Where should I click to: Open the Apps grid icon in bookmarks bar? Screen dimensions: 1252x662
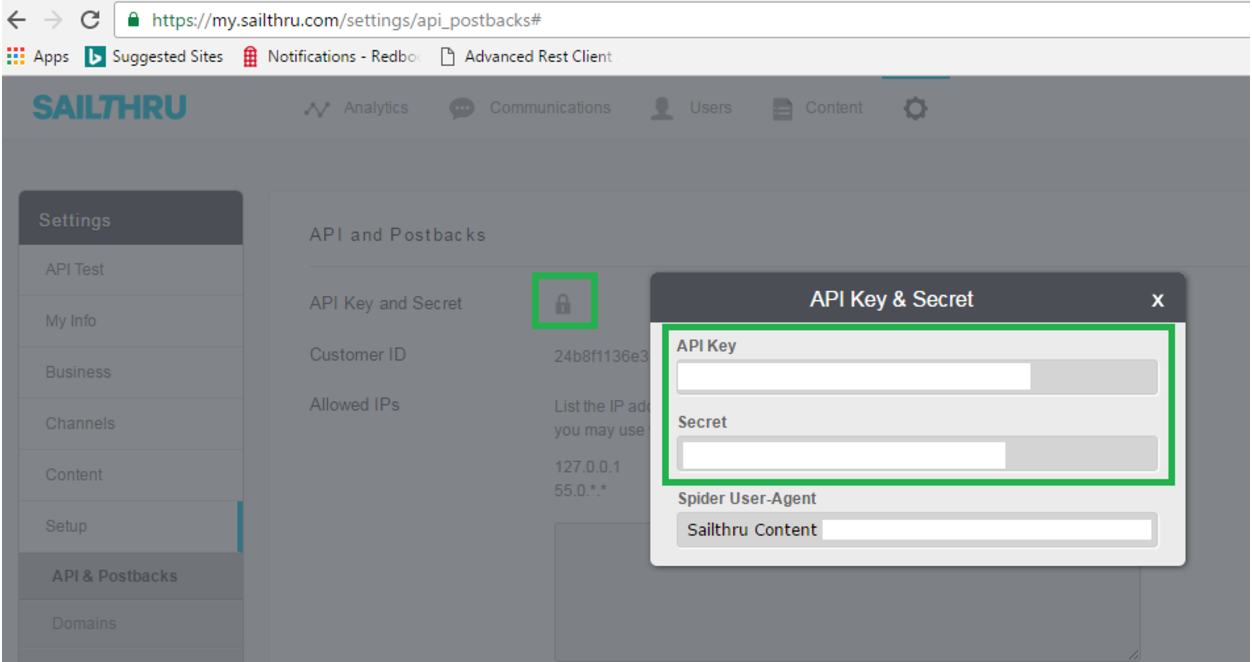click(x=14, y=56)
